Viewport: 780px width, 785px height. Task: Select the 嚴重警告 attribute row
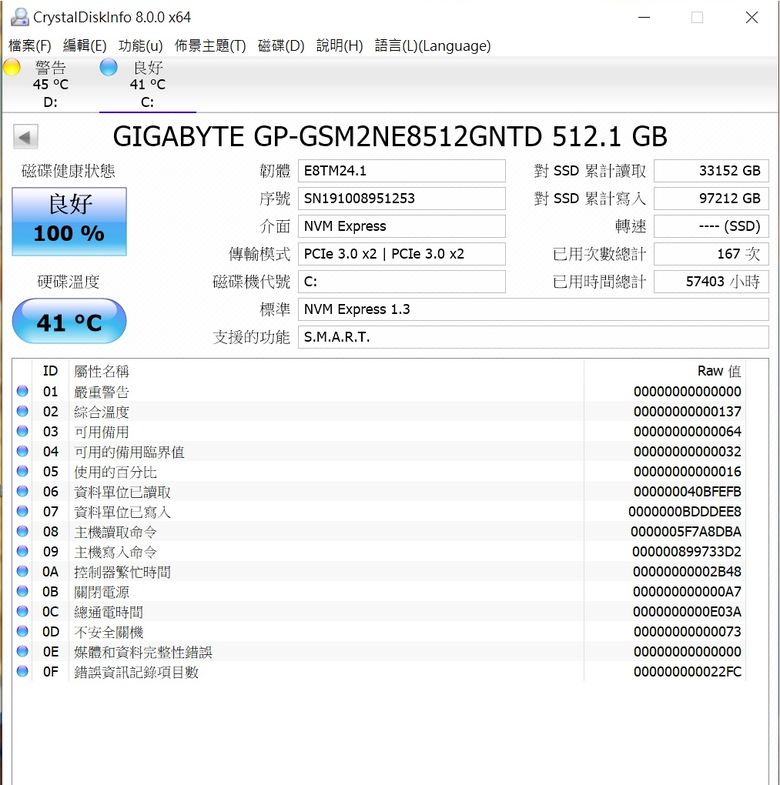(x=379, y=391)
